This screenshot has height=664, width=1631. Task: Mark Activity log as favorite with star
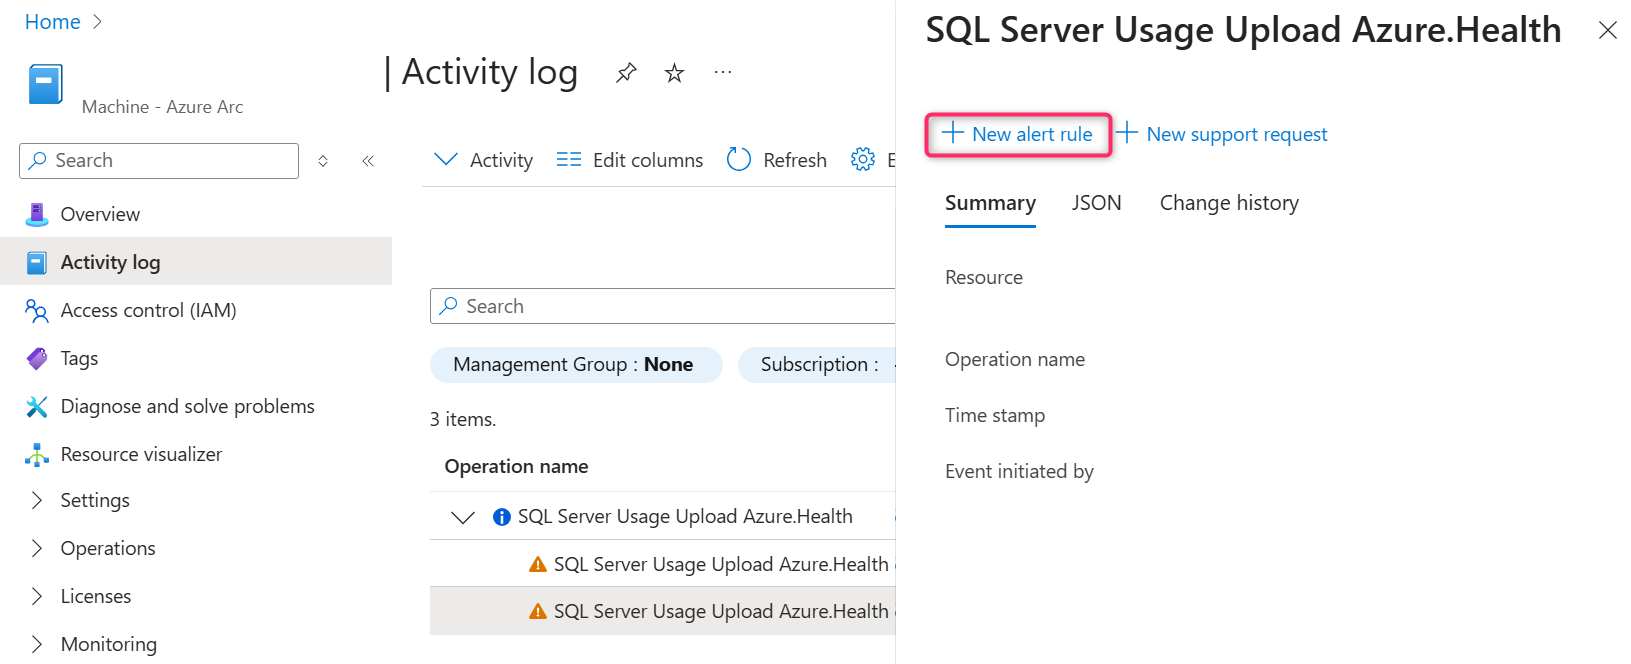tap(675, 73)
